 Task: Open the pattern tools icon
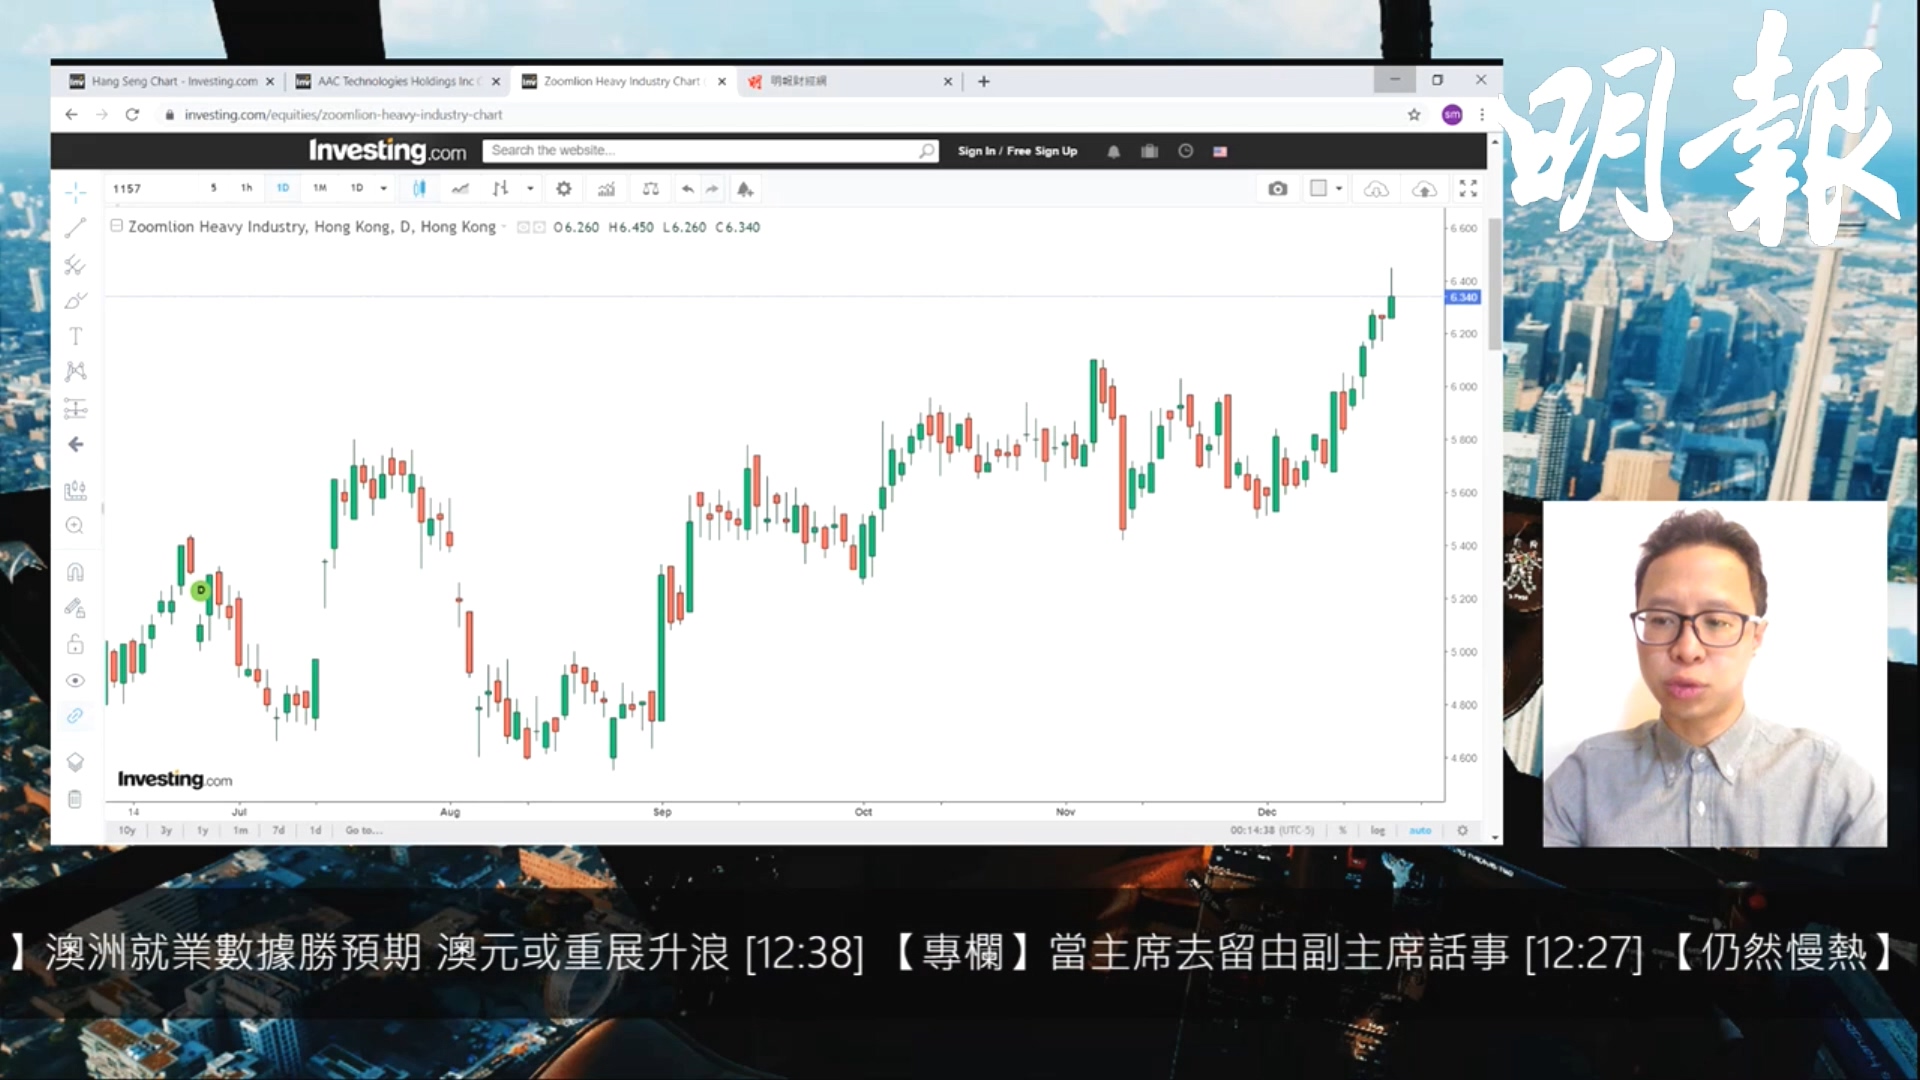pos(75,372)
